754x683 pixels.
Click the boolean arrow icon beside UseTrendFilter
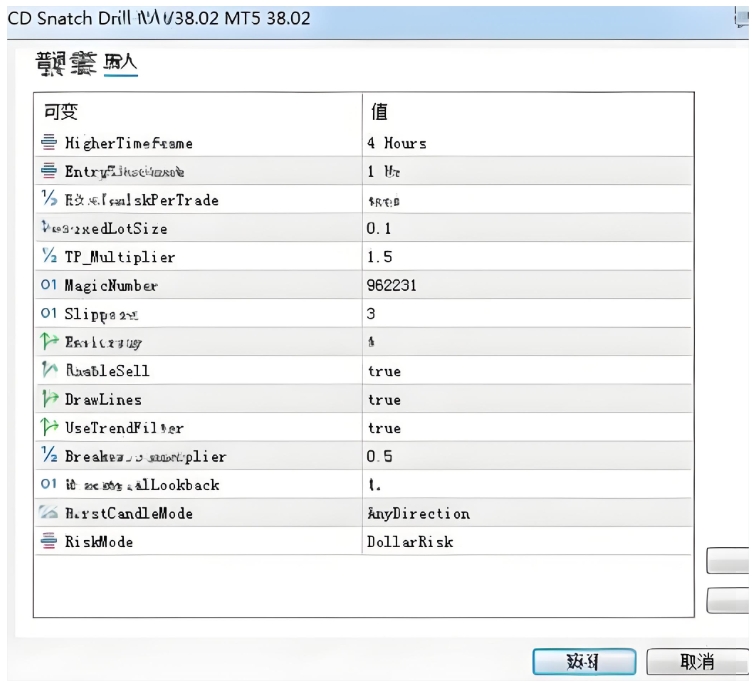pyautogui.click(x=49, y=428)
